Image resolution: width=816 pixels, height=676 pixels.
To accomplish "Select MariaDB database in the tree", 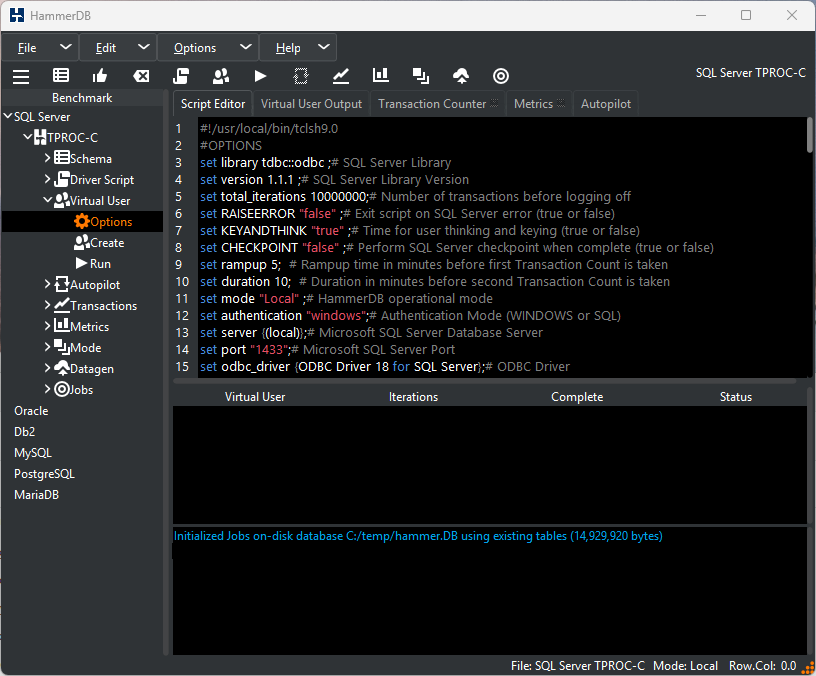I will [x=36, y=494].
